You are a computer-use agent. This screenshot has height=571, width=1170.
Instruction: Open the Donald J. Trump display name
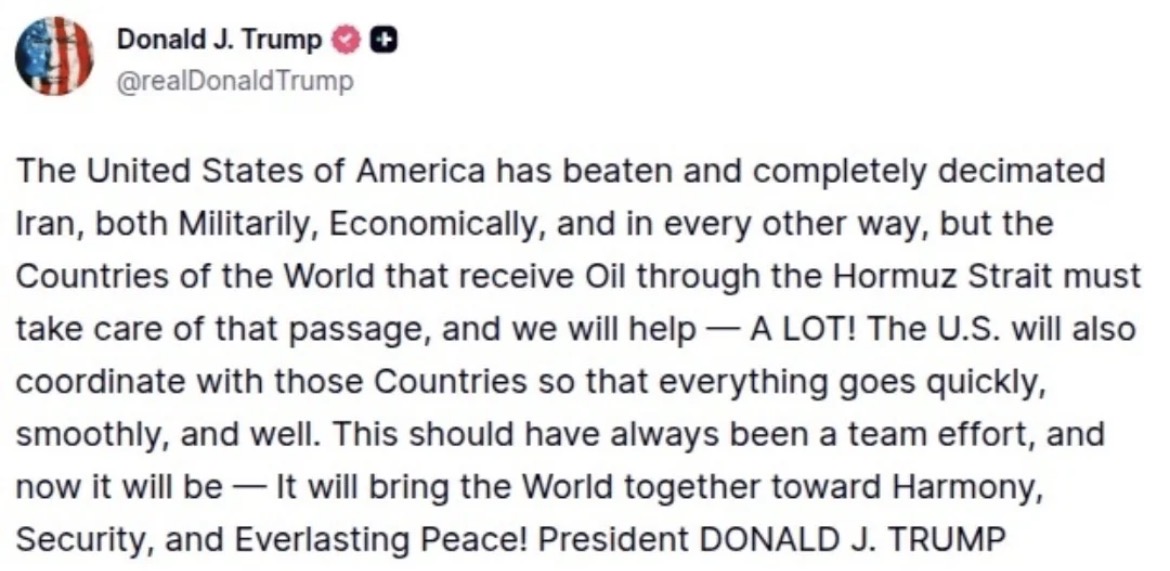pos(219,40)
